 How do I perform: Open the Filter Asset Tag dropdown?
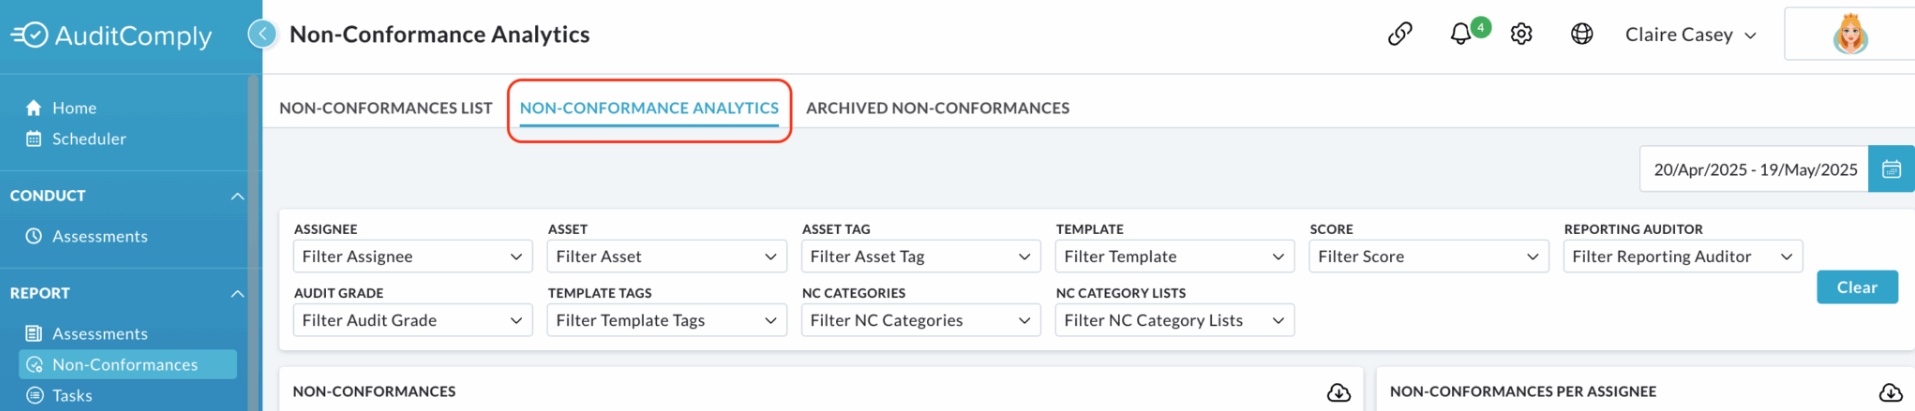point(920,256)
